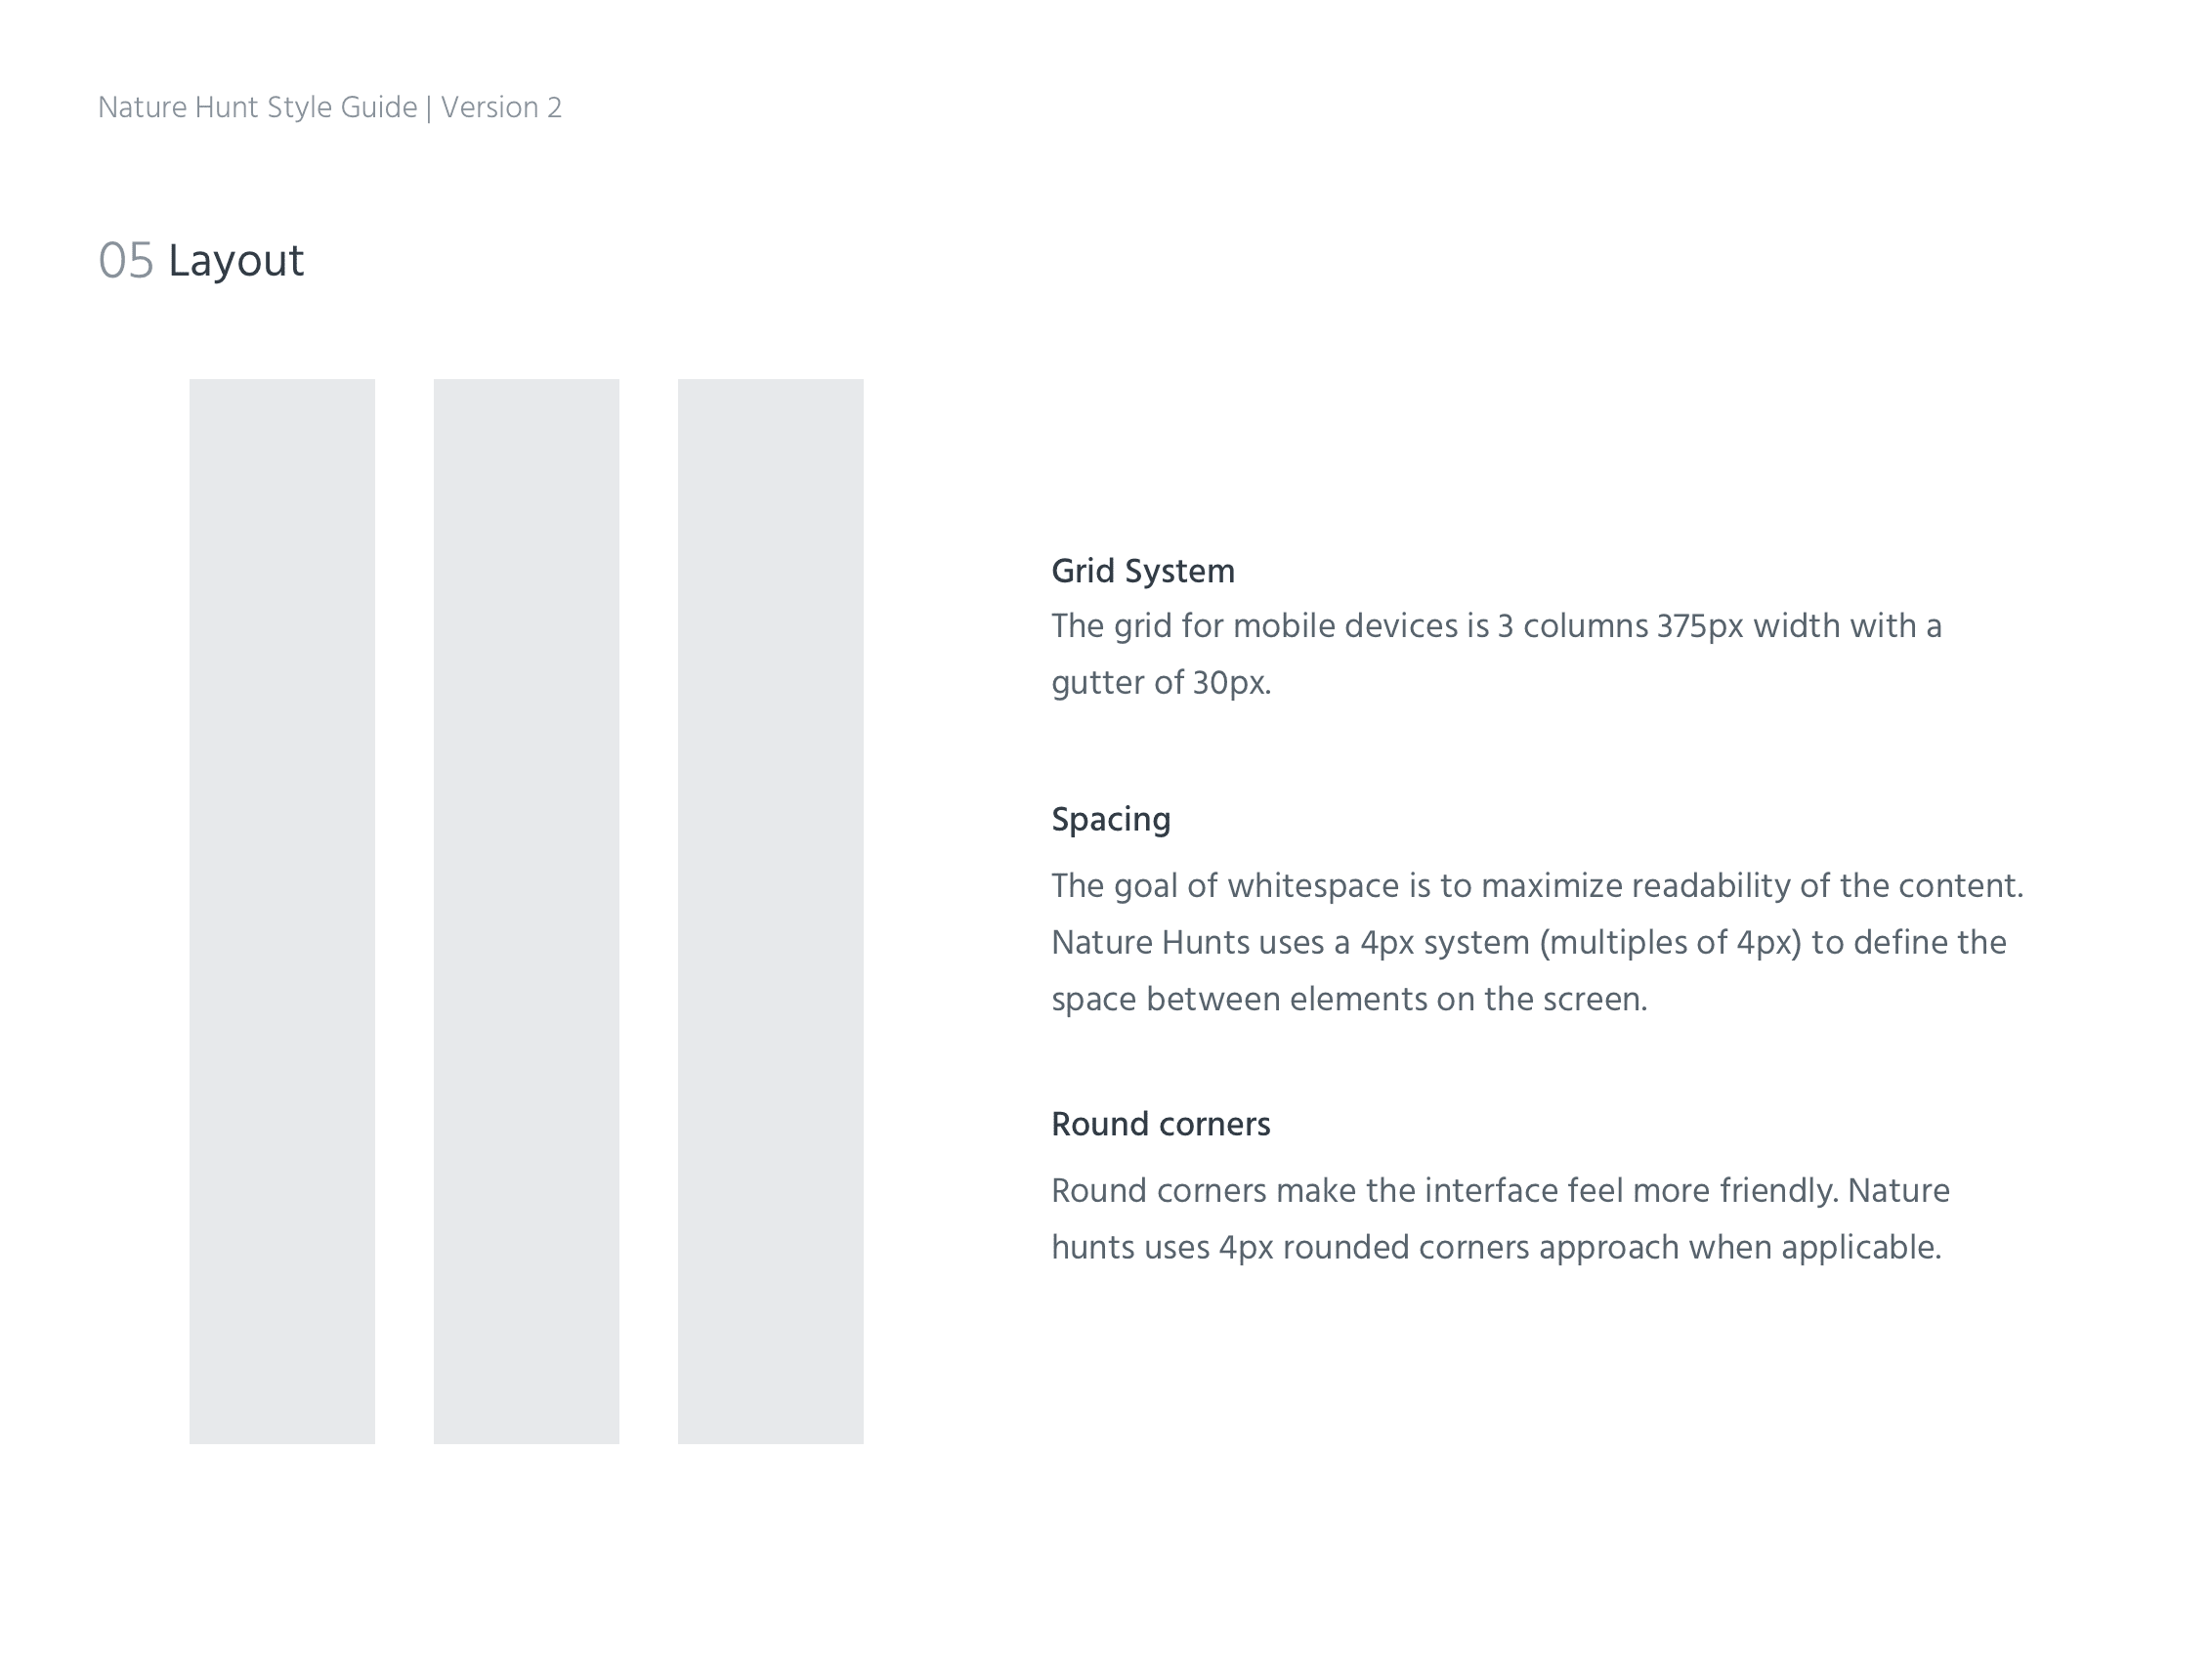Click the rightmost gray grid column
Image resolution: width=2212 pixels, height=1665 pixels.
pos(770,911)
